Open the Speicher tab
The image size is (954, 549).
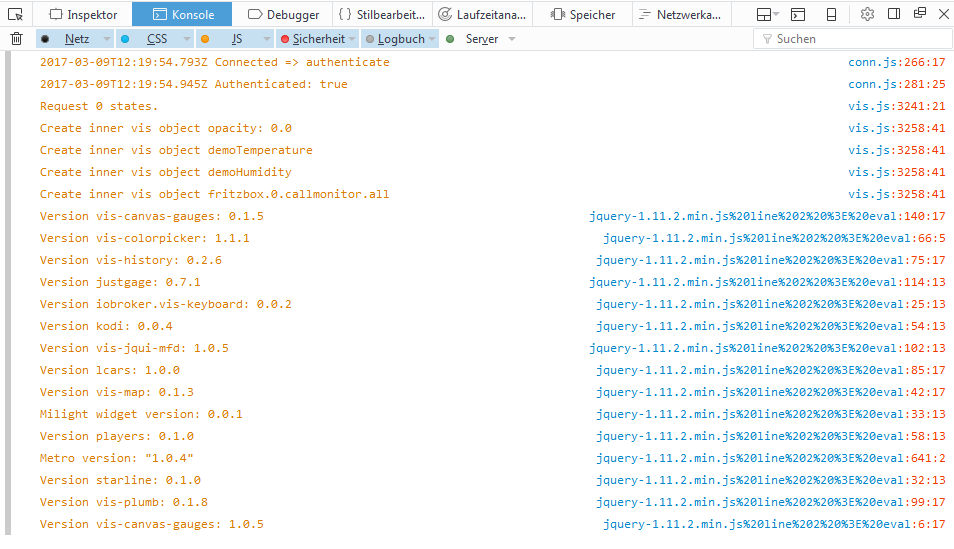tap(583, 14)
